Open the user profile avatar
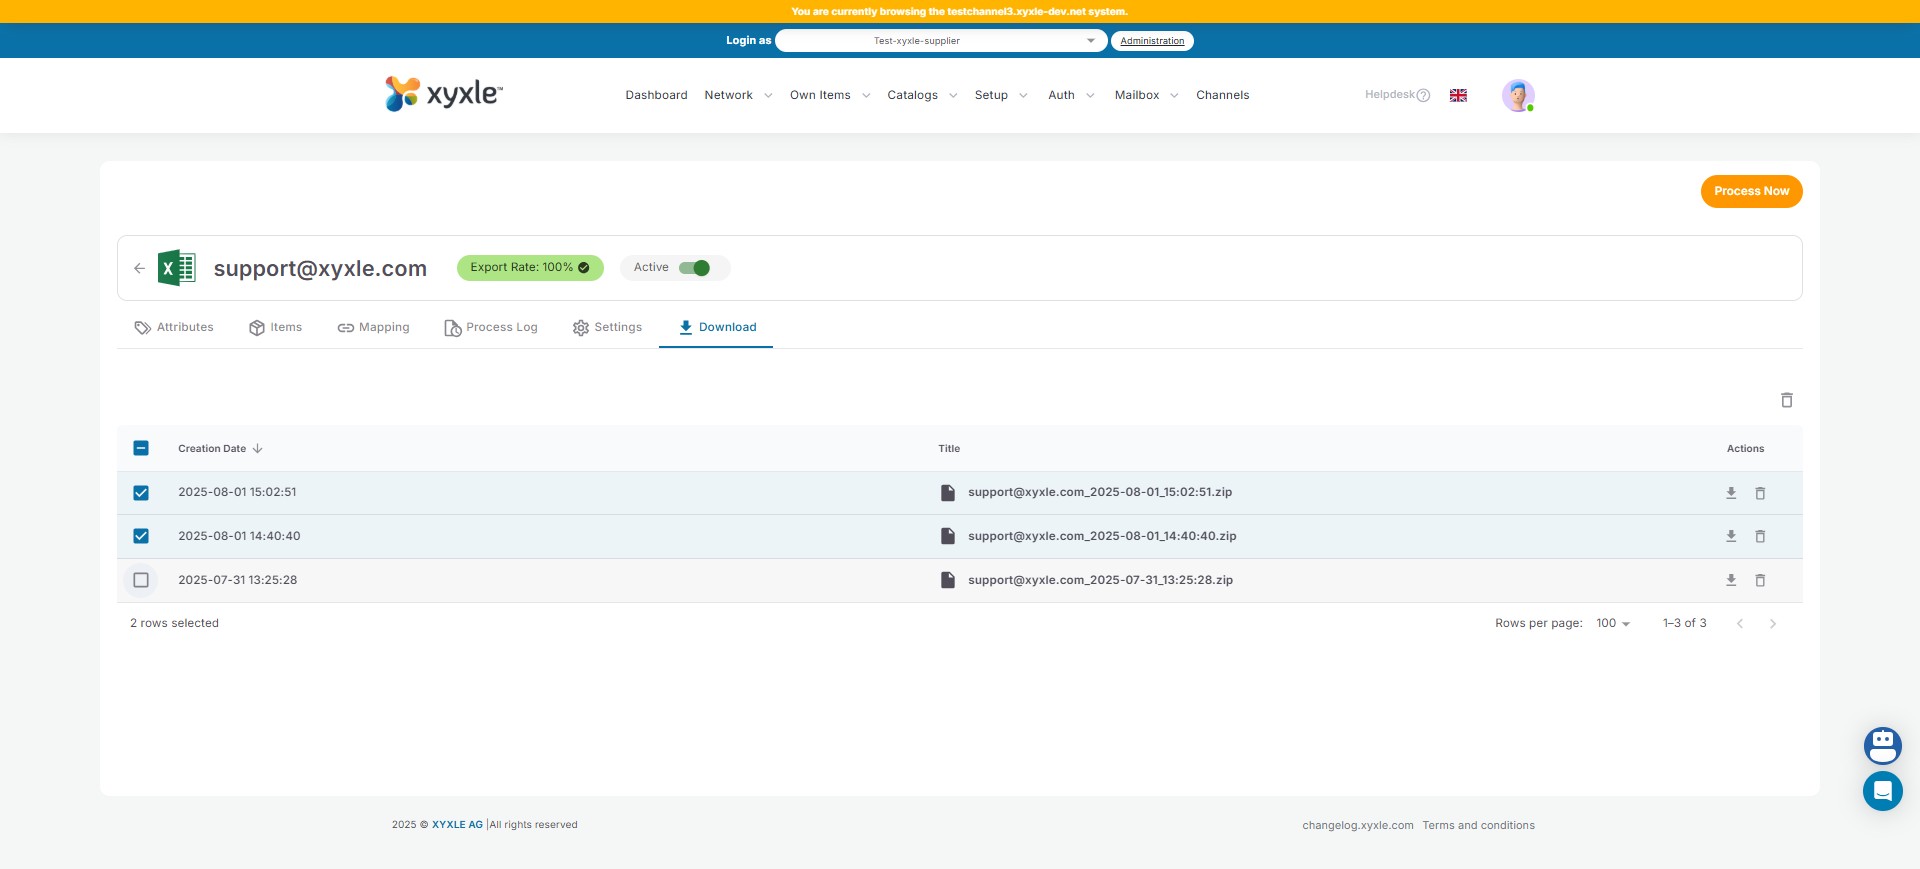The width and height of the screenshot is (1920, 869). tap(1517, 96)
